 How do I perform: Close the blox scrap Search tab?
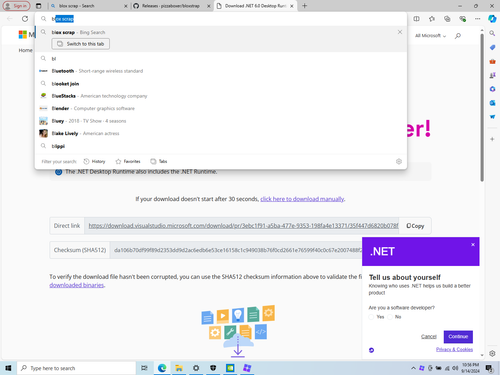[126, 6]
